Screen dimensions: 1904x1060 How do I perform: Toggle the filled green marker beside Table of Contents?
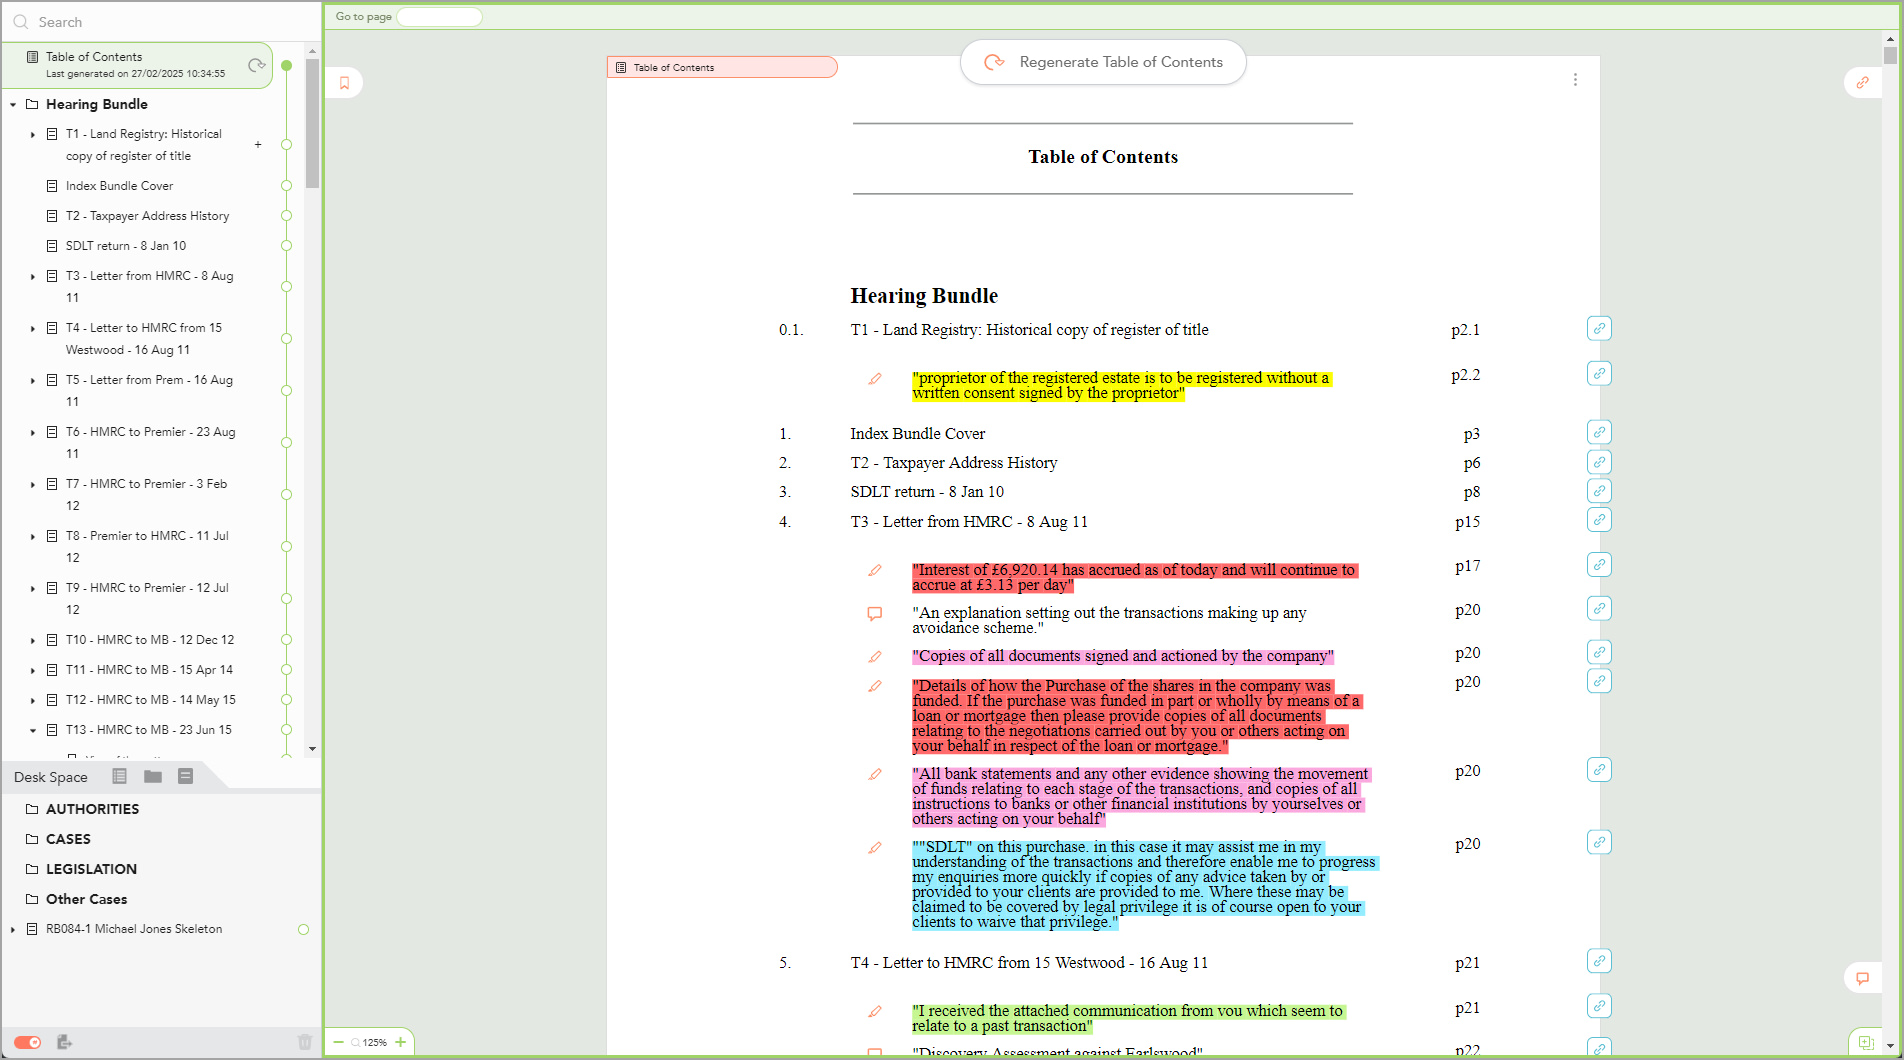[286, 65]
